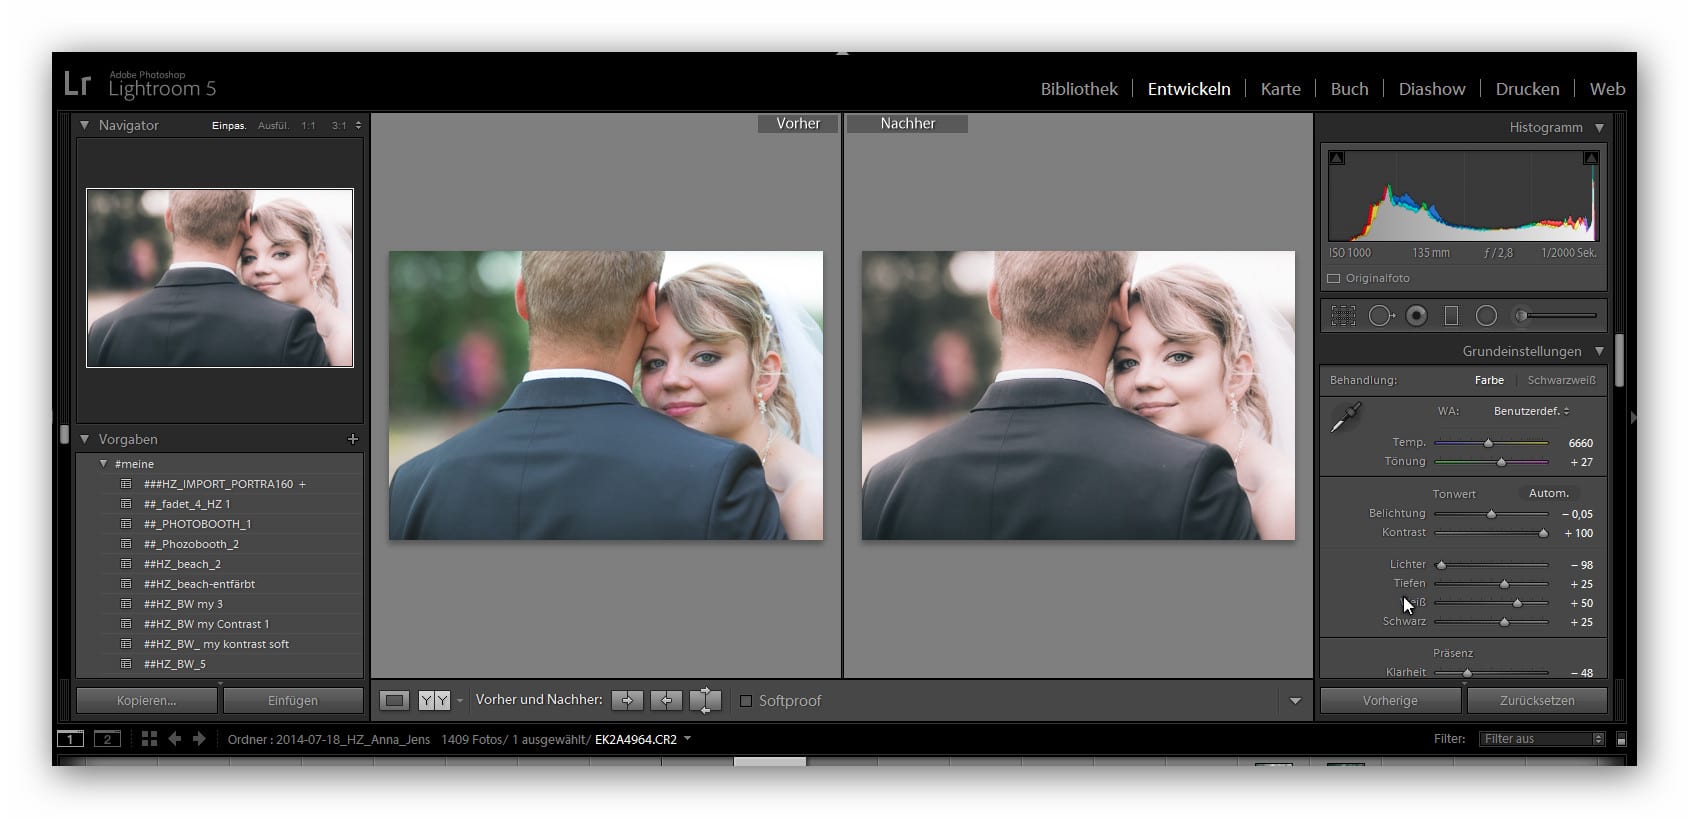The height and width of the screenshot is (818, 1689).
Task: Enable the Softproof checkbox
Action: 745,701
